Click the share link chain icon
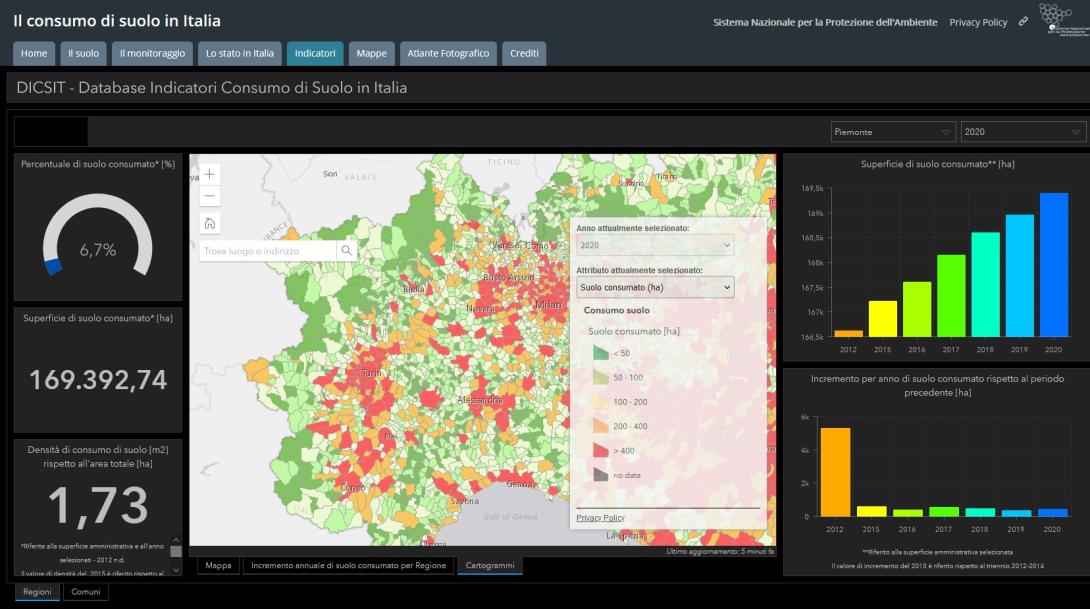 click(x=1023, y=22)
